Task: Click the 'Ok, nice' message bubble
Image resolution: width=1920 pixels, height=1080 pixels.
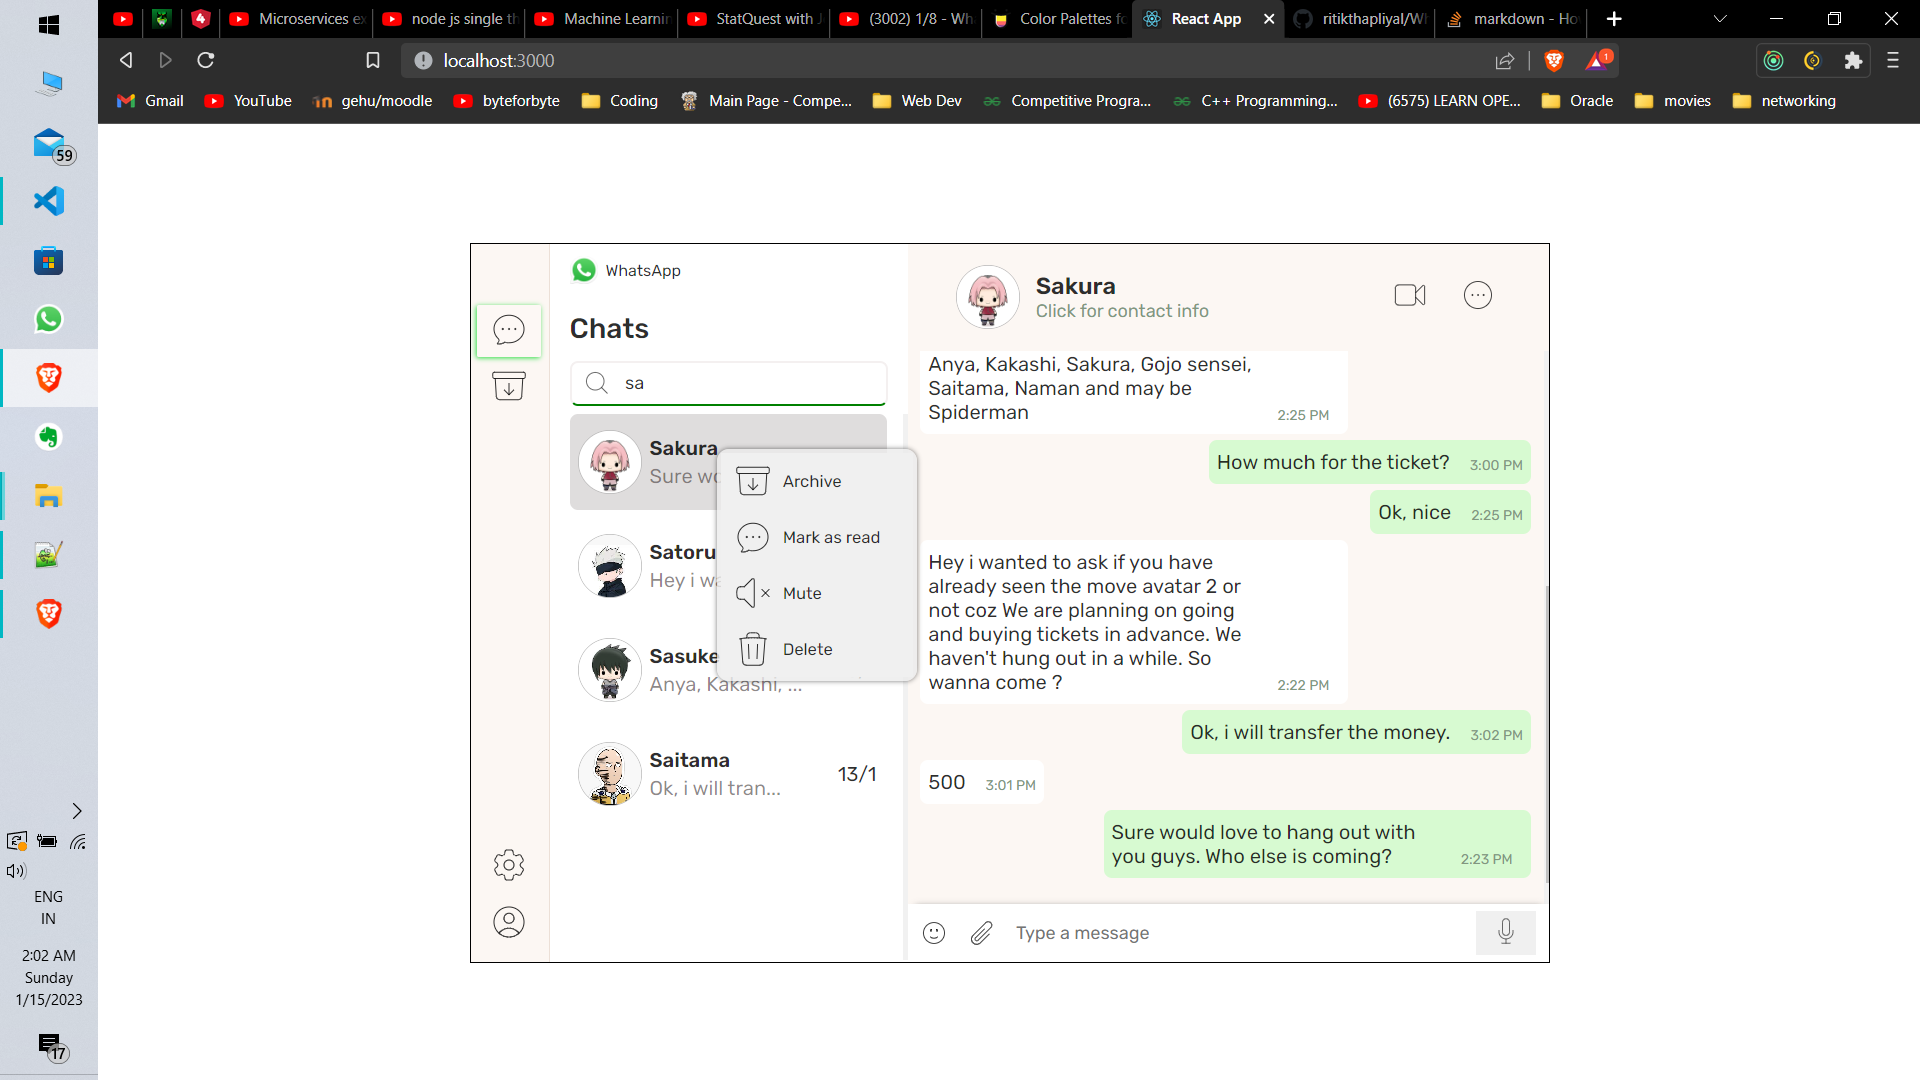Action: [x=1450, y=513]
